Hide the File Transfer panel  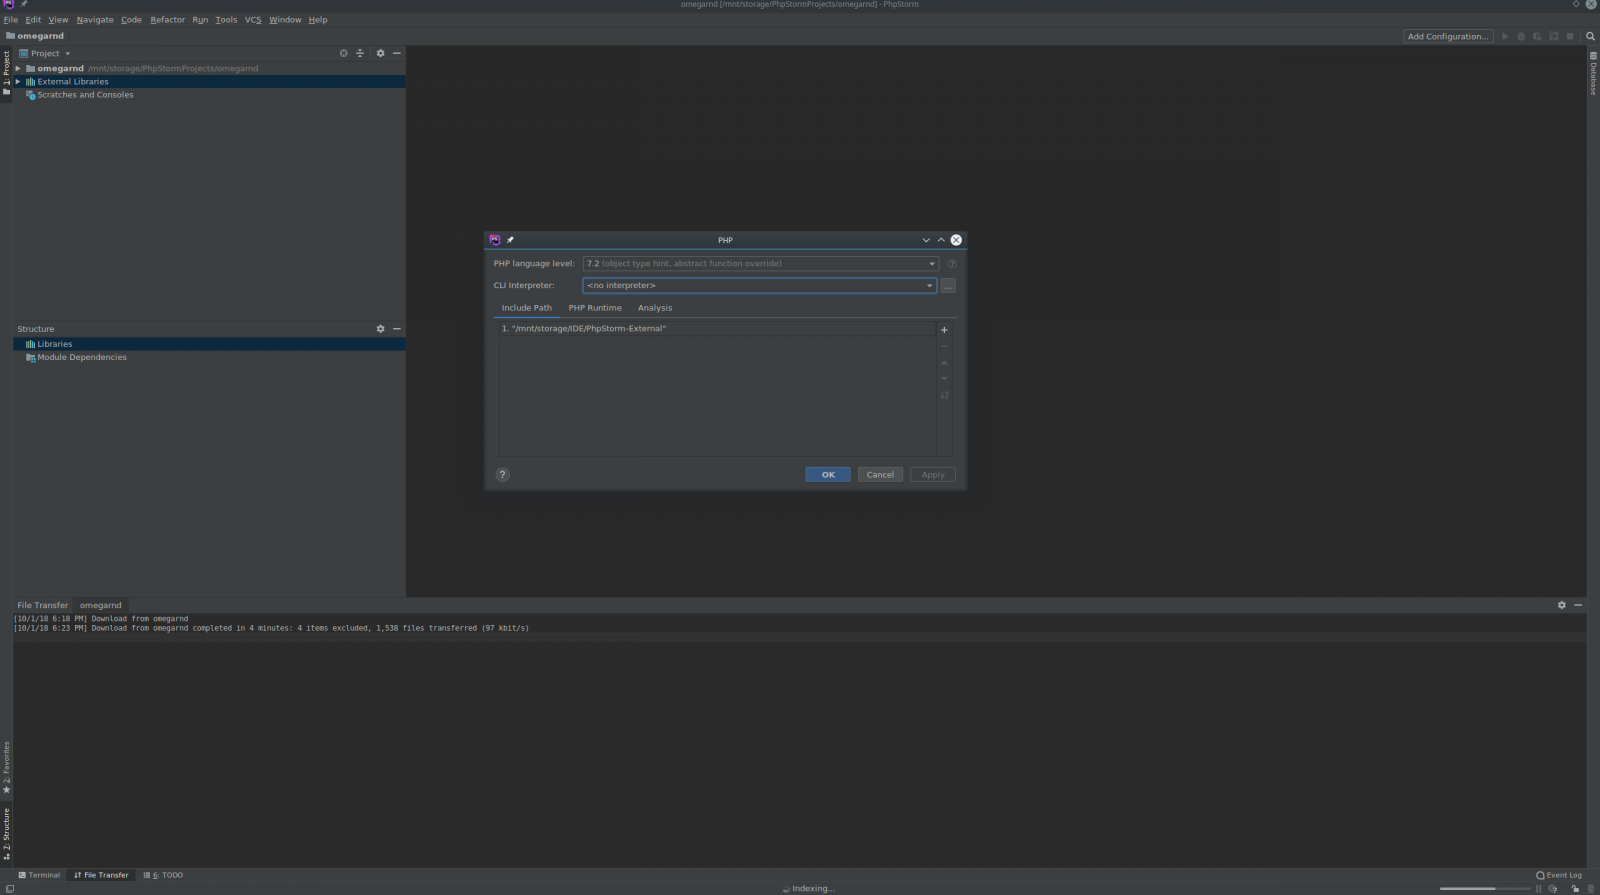click(x=1578, y=605)
